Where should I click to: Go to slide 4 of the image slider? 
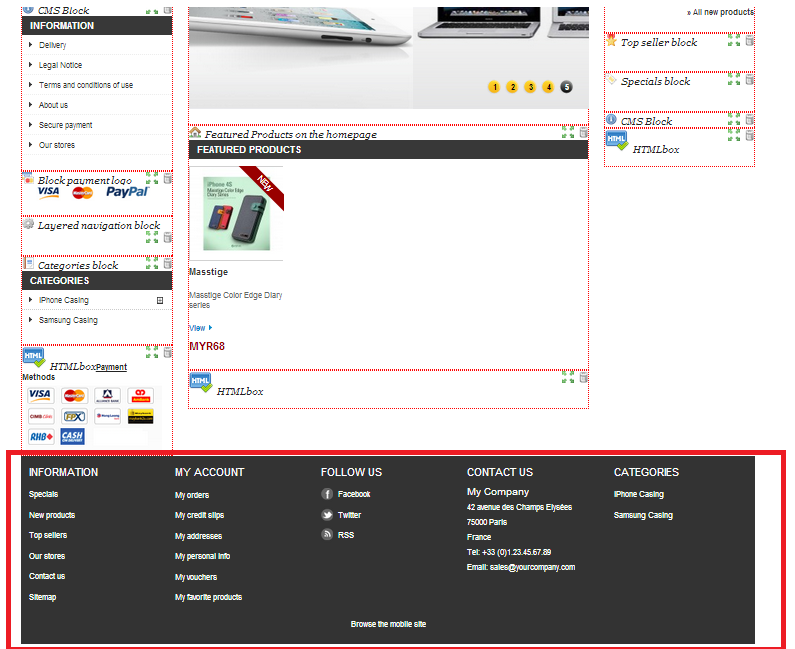click(548, 87)
